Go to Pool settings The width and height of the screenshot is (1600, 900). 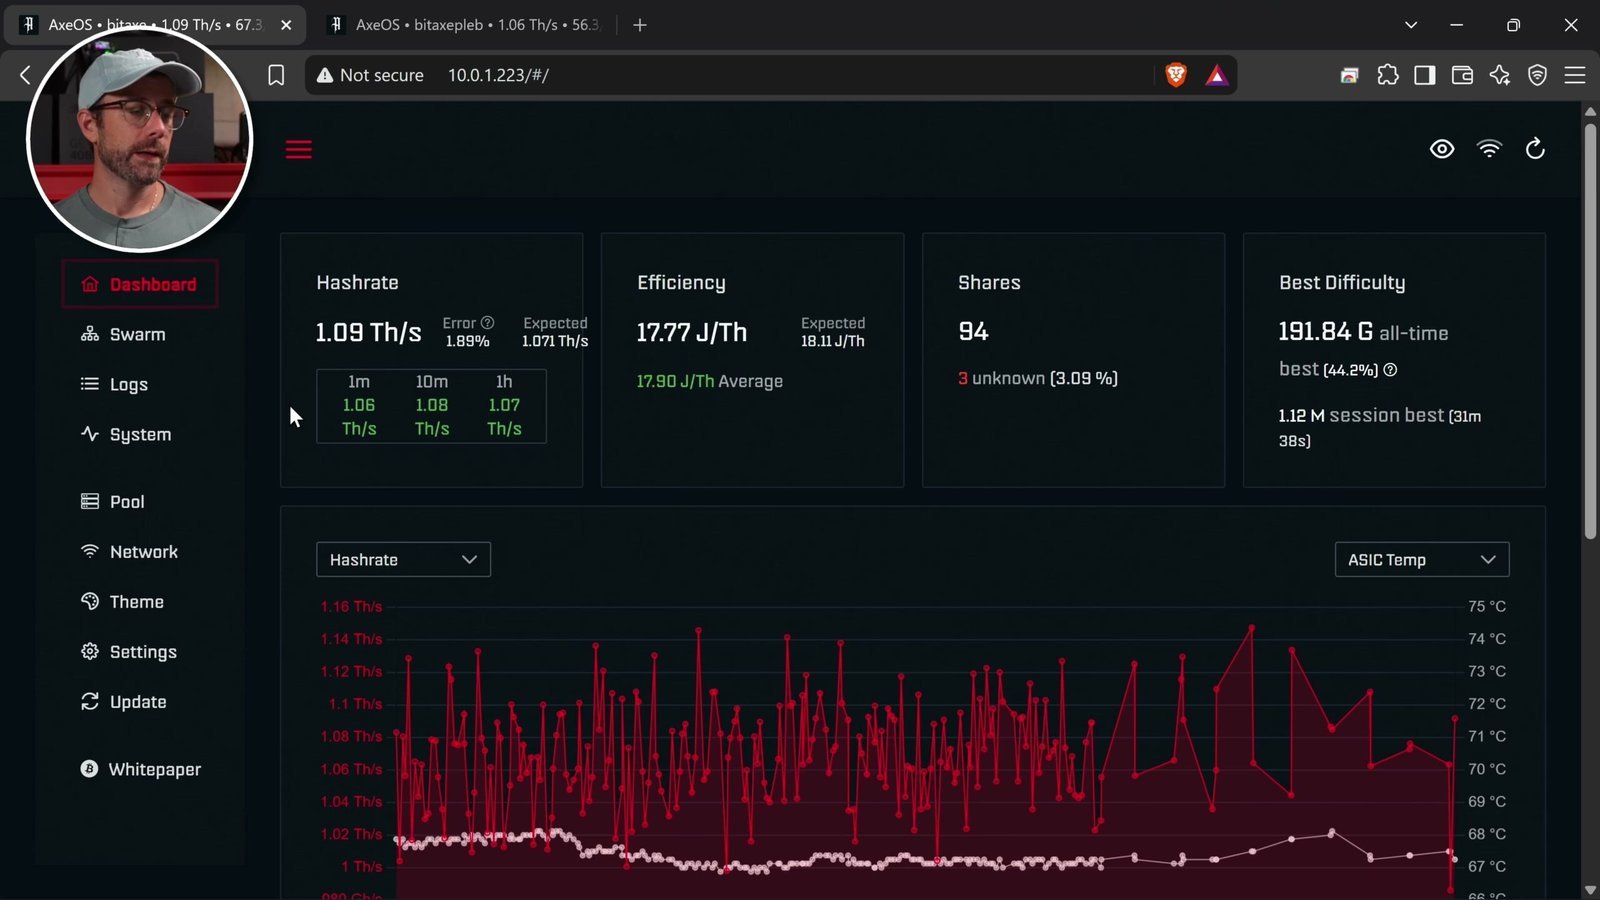pyautogui.click(x=112, y=501)
